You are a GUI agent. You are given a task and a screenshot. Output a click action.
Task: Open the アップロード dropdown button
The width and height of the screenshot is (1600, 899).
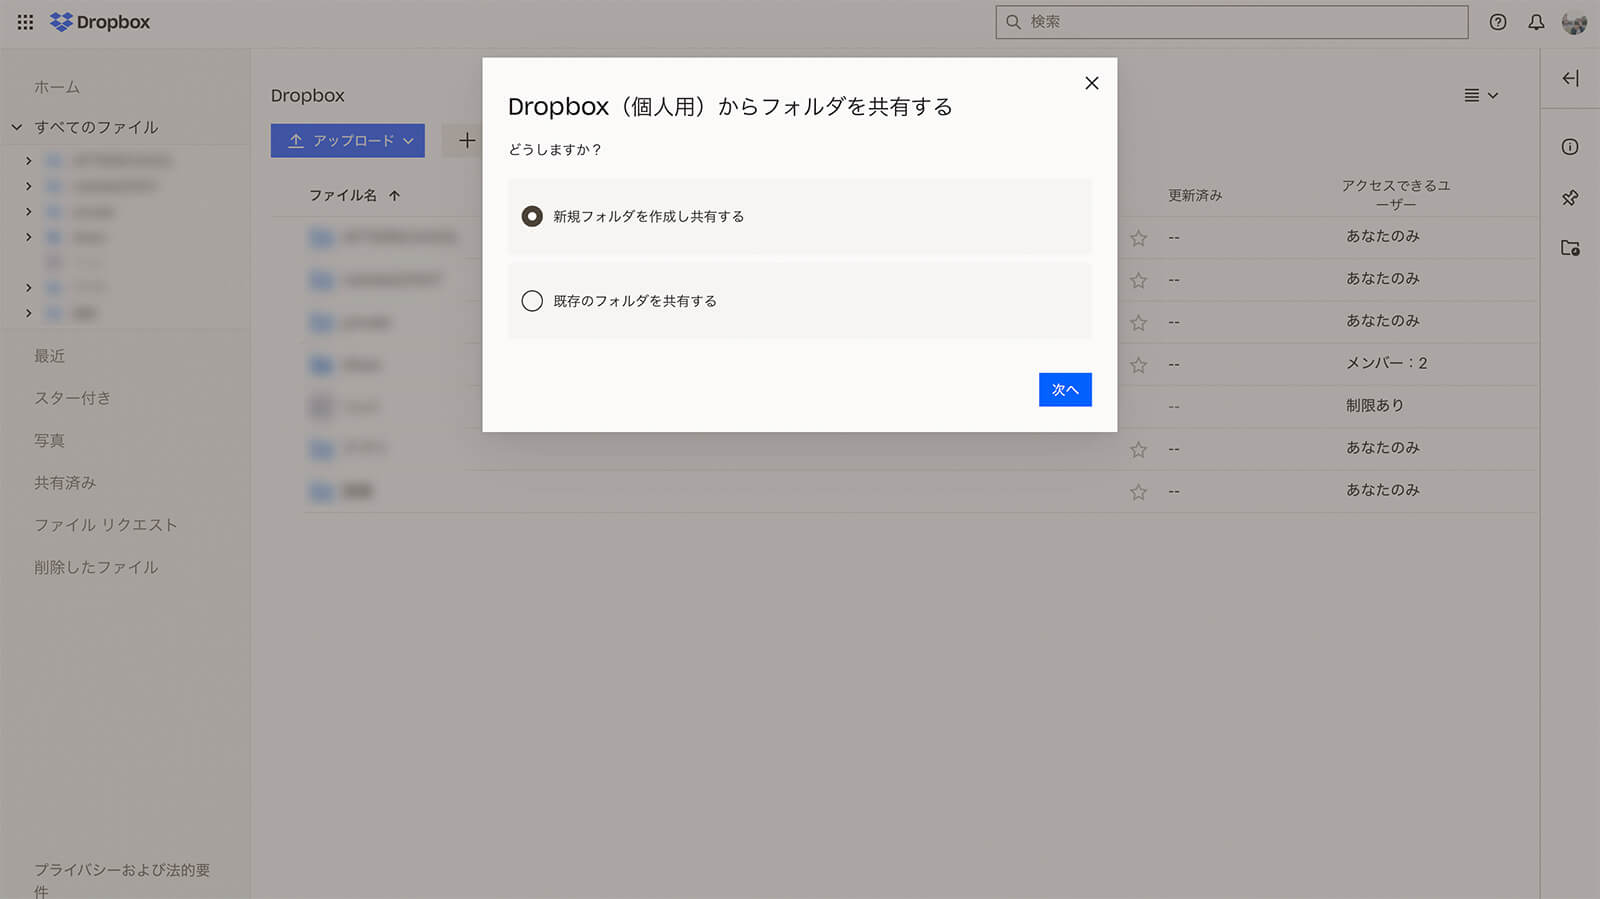(348, 141)
